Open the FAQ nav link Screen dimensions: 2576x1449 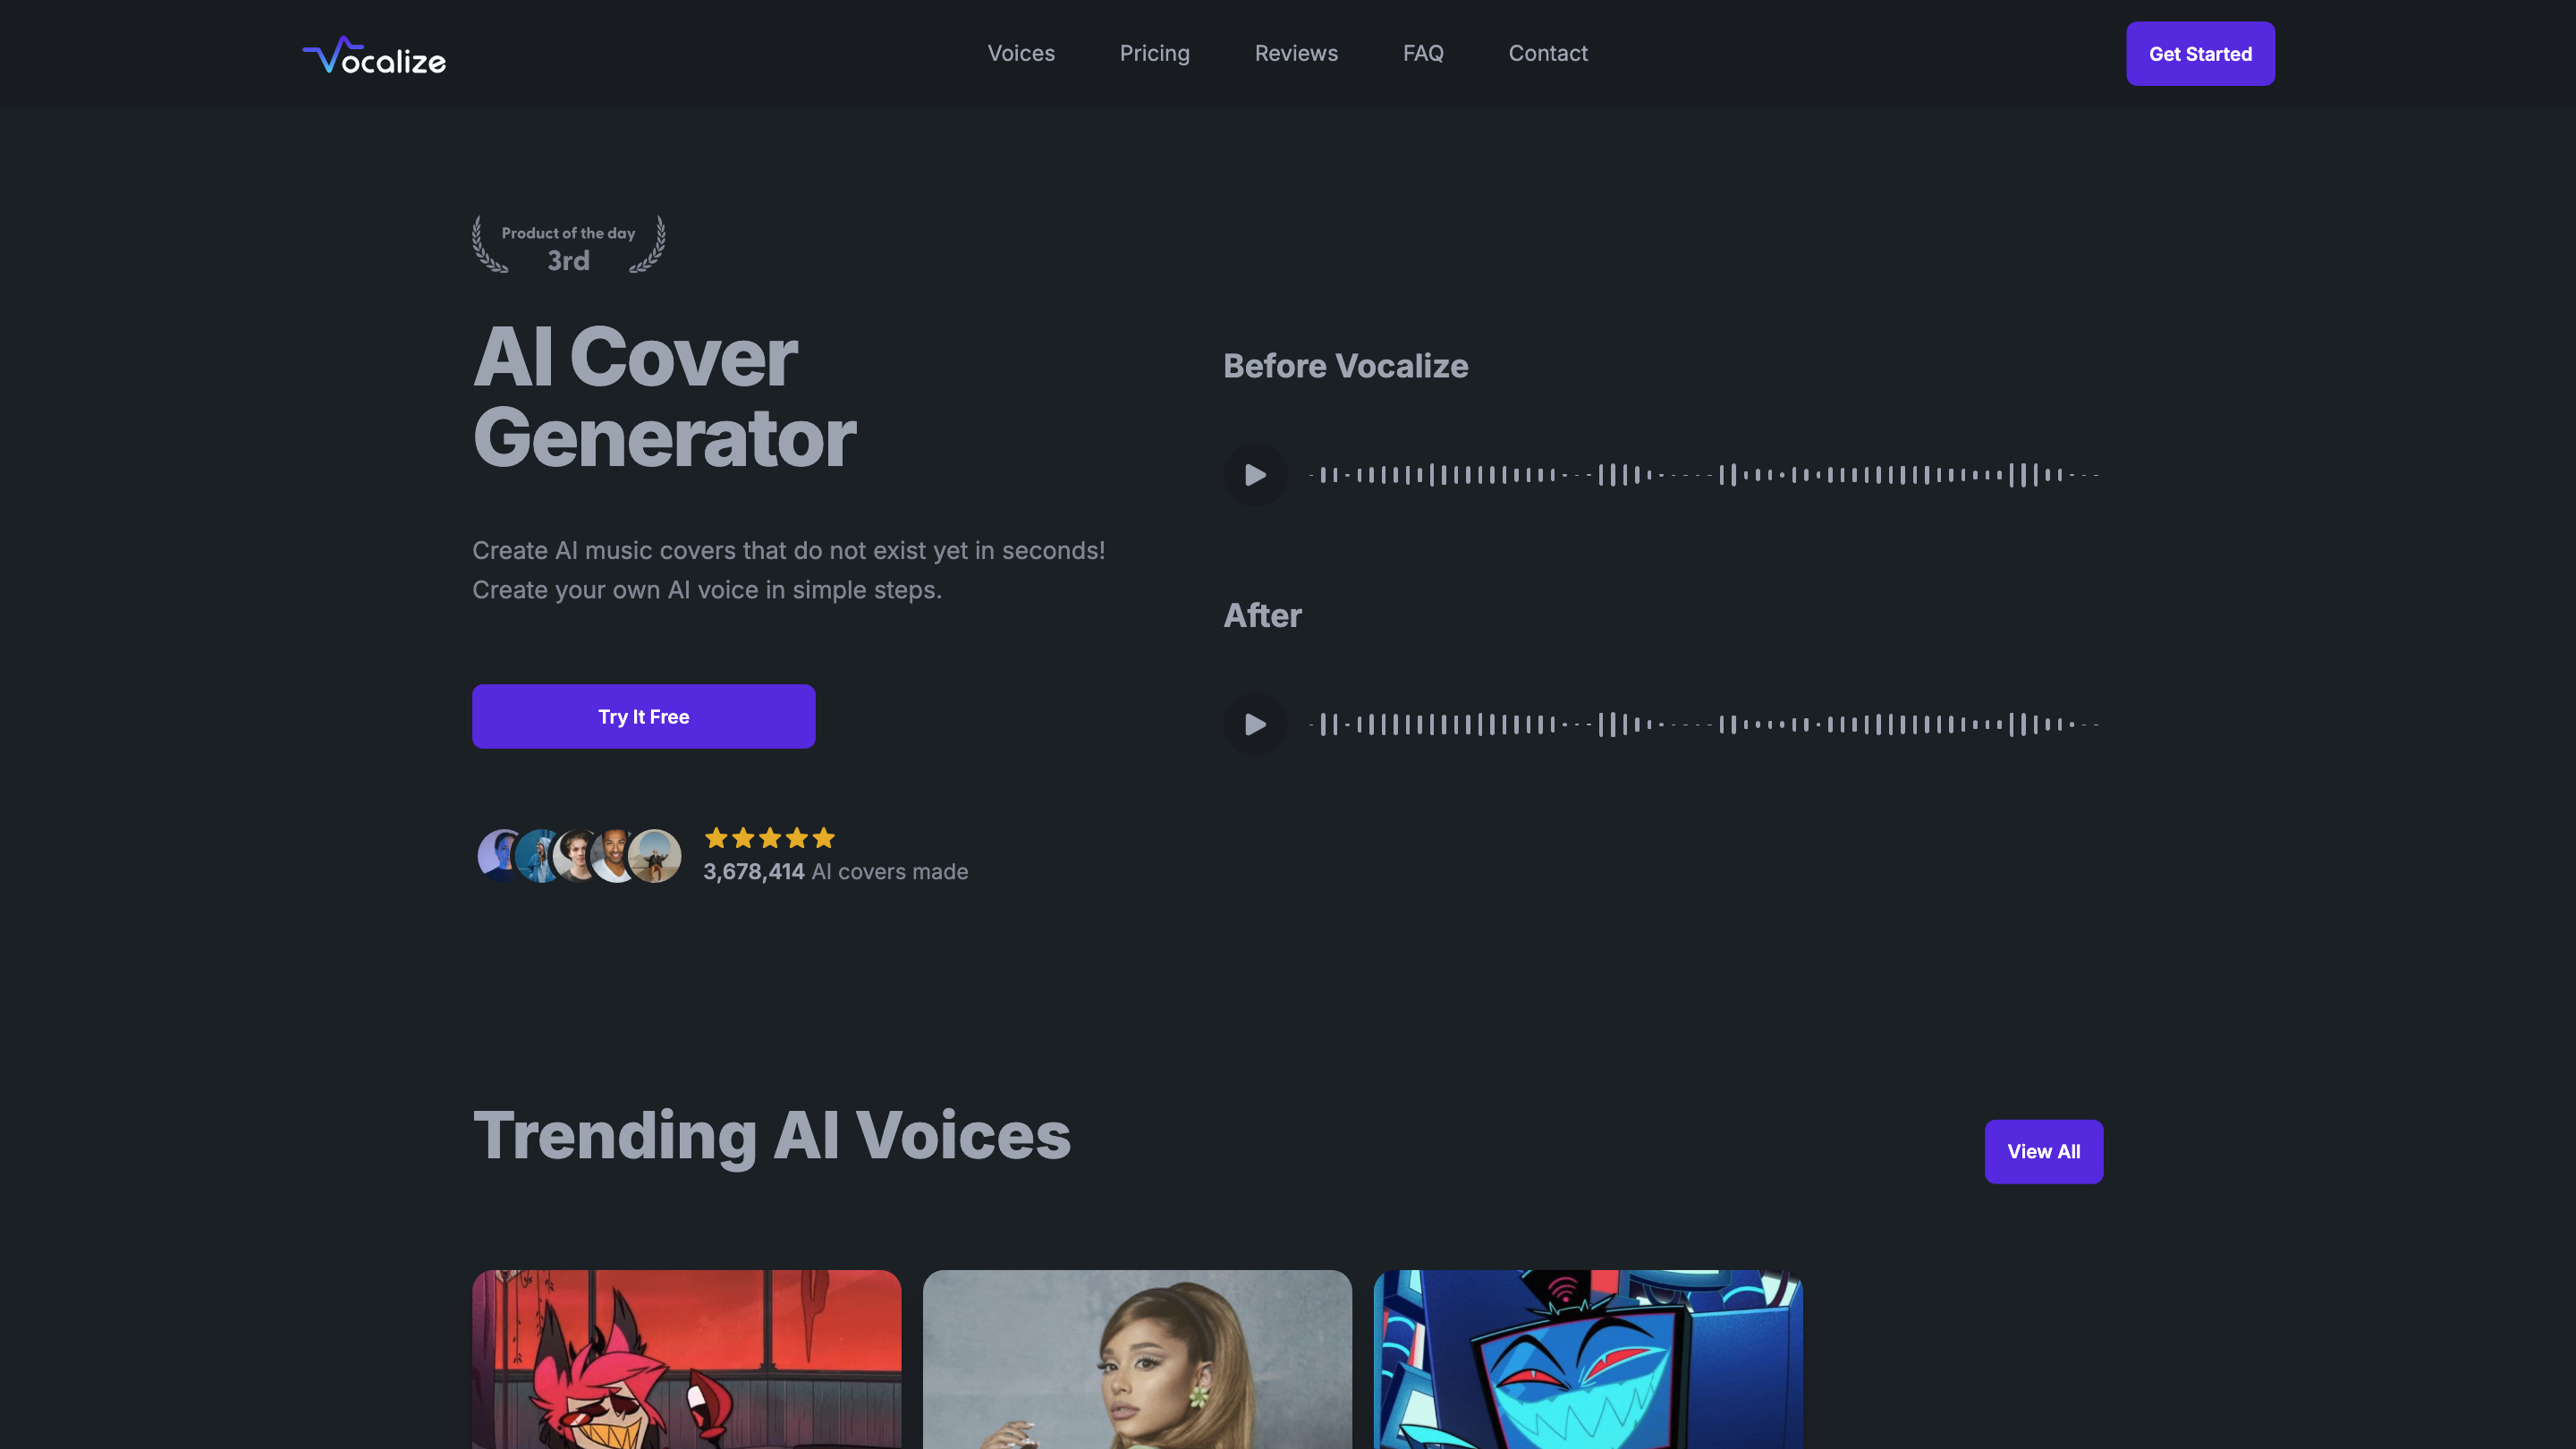point(1423,53)
